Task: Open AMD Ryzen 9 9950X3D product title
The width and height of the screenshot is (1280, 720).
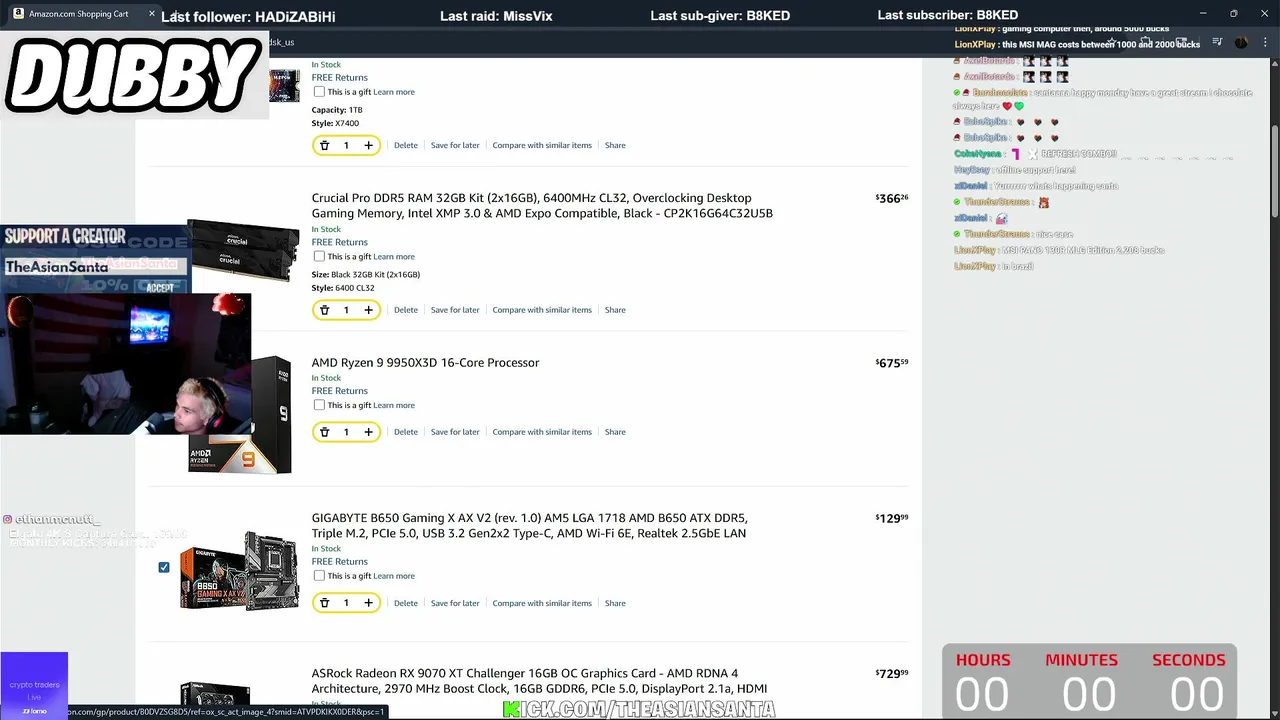Action: [425, 363]
